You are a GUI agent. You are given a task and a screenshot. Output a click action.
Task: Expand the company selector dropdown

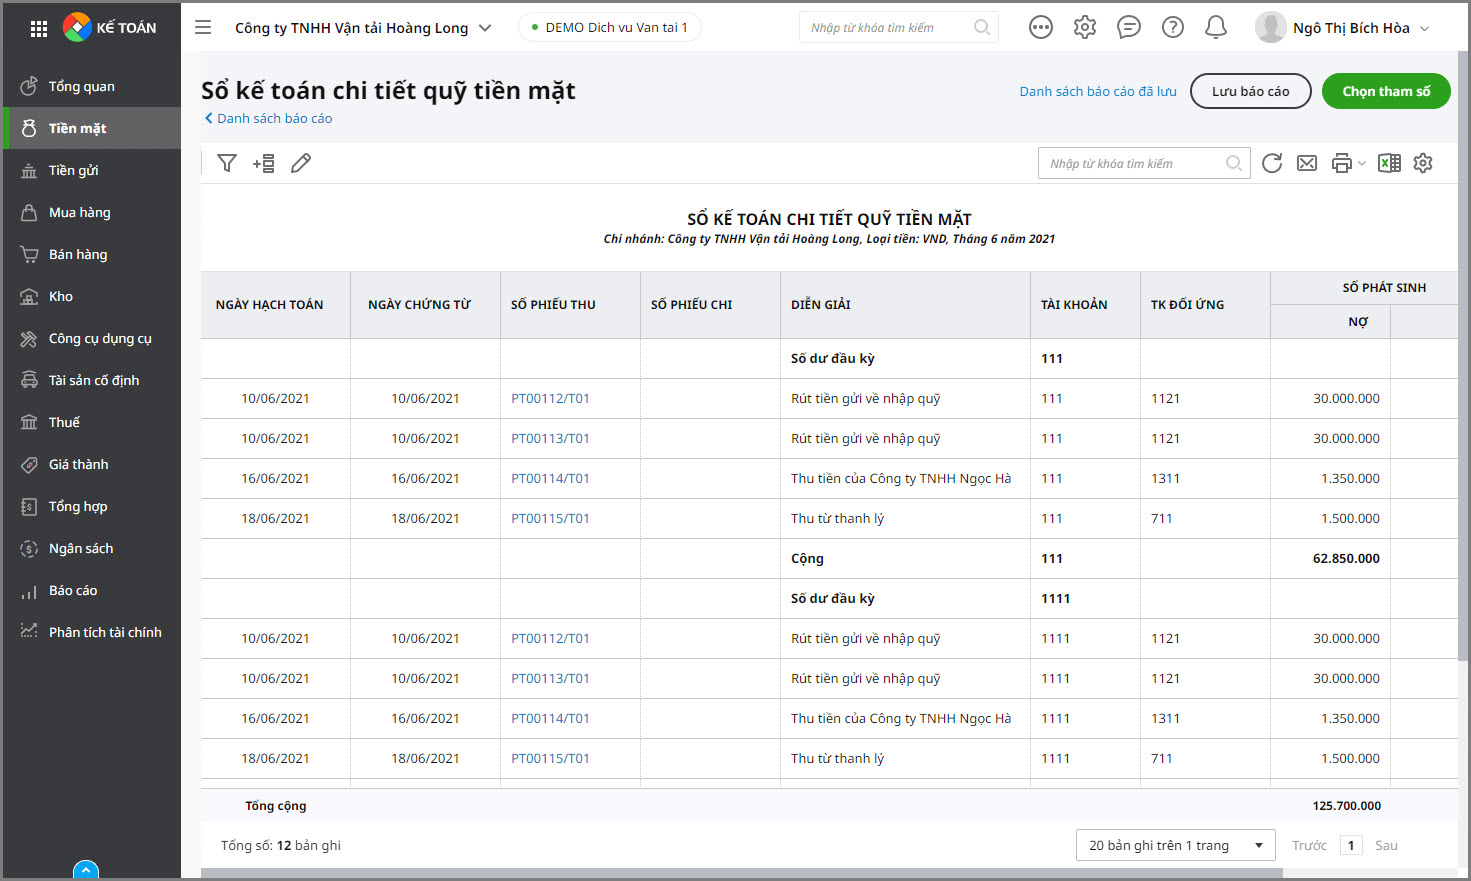pyautogui.click(x=485, y=28)
